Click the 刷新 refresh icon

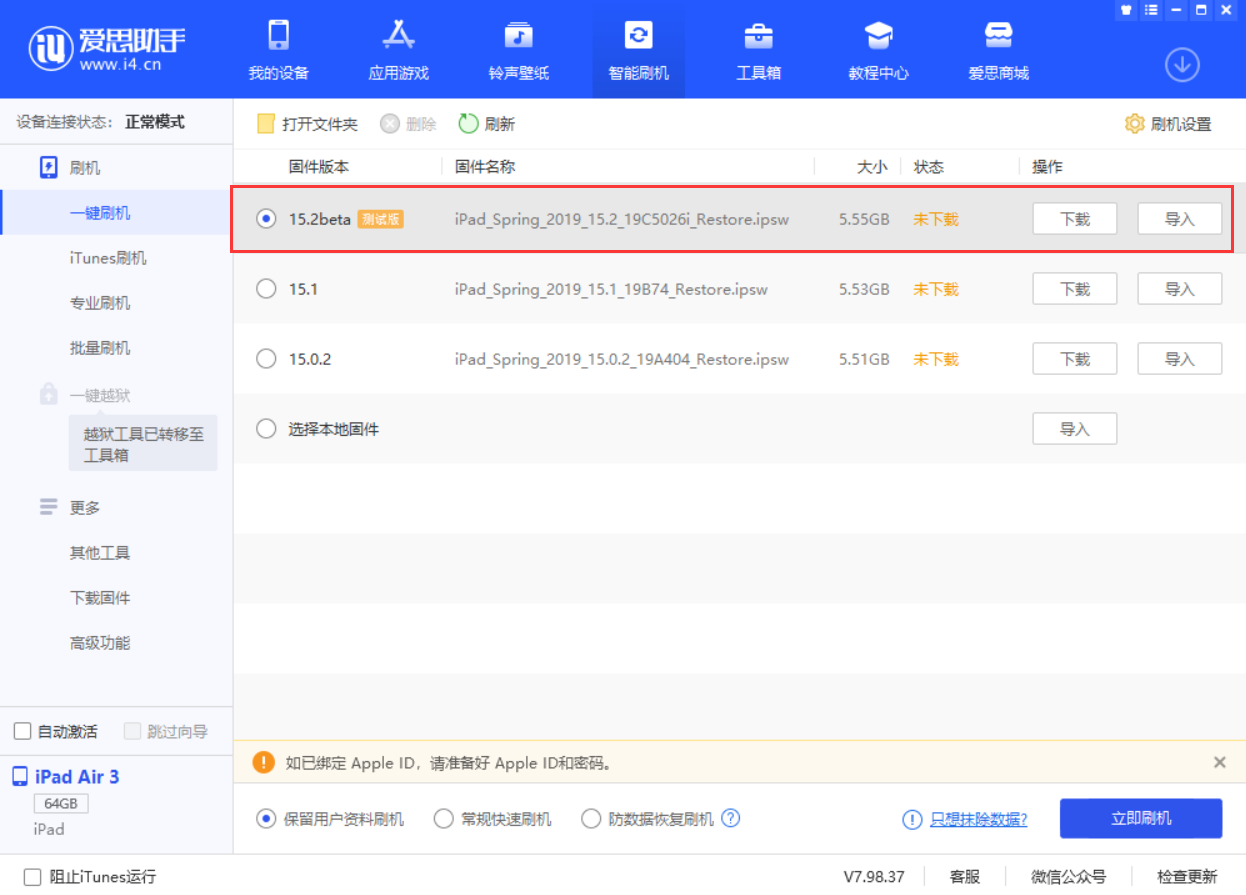pos(468,124)
